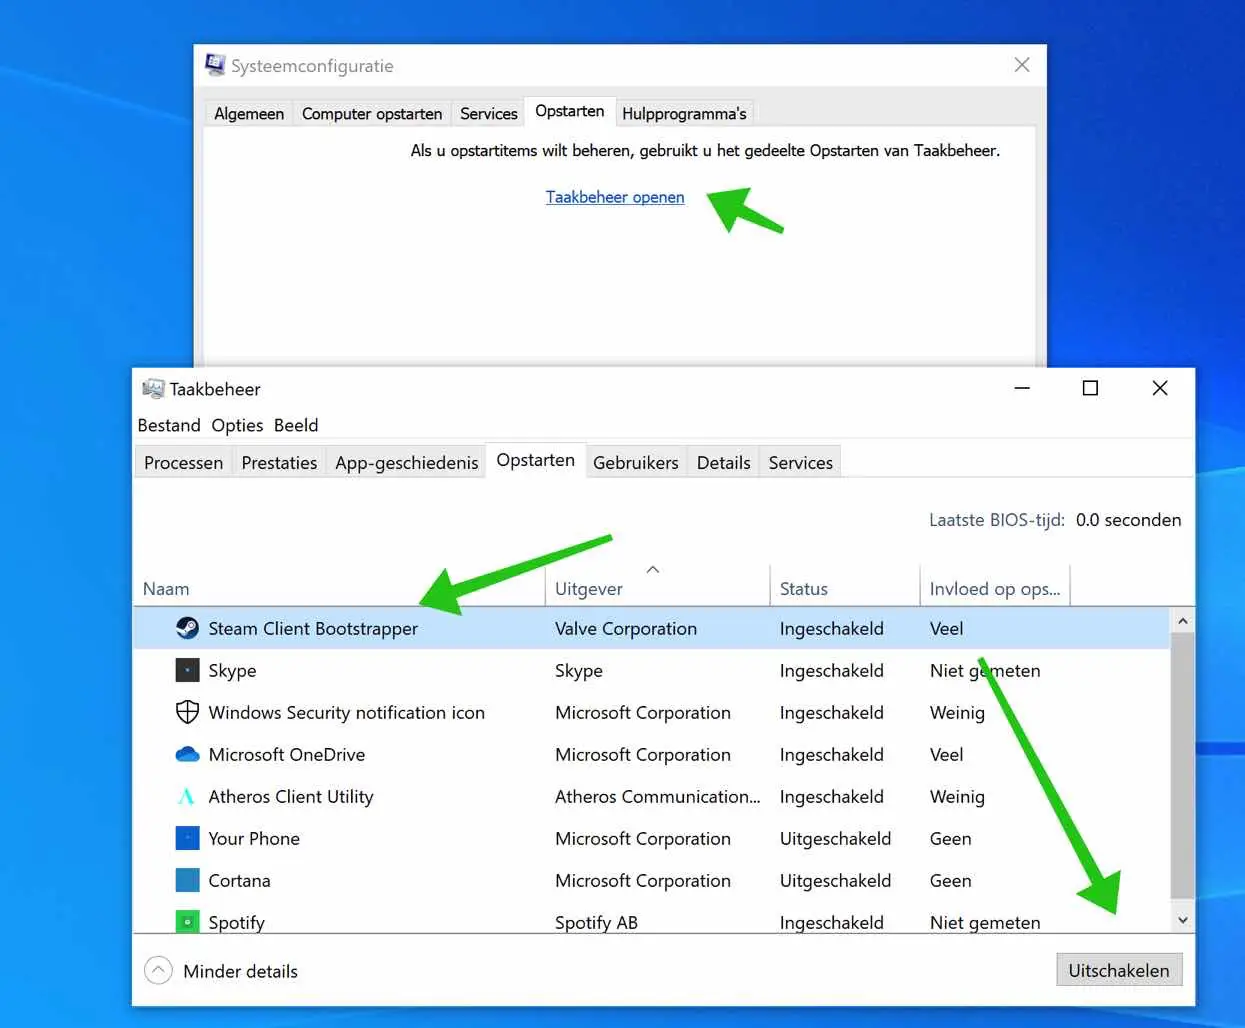This screenshot has height=1028, width=1245.
Task: Switch to the Prestaties tab
Action: (x=279, y=462)
